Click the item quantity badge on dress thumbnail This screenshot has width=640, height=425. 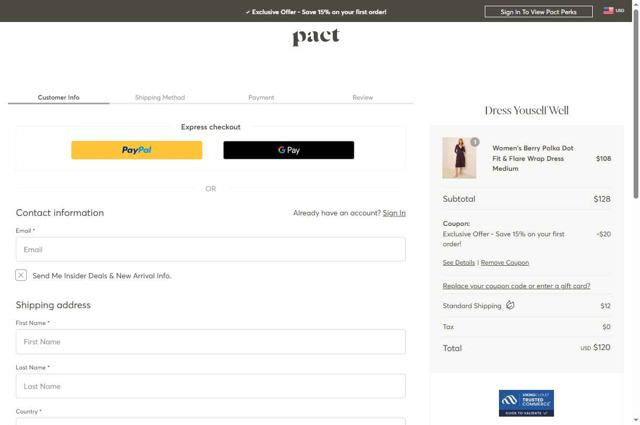pyautogui.click(x=475, y=142)
